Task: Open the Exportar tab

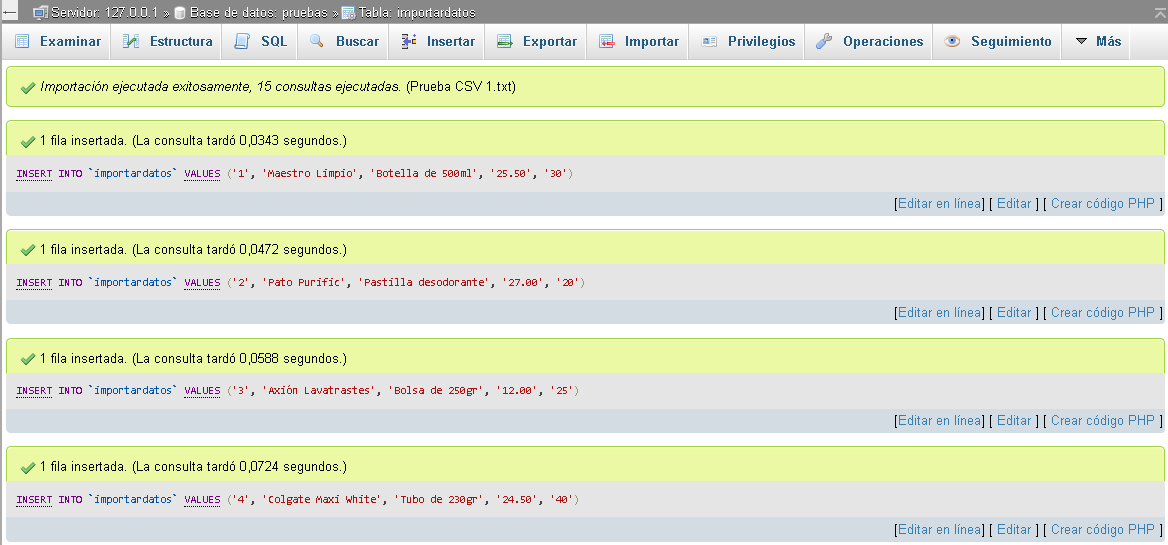Action: point(549,42)
